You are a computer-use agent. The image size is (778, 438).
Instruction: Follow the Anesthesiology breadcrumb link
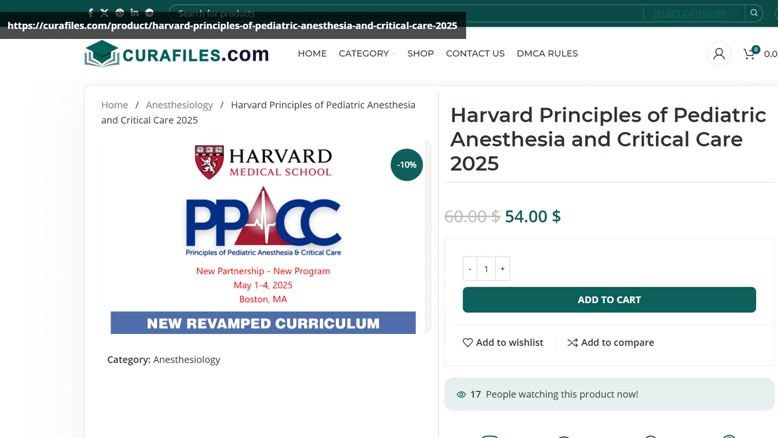(x=179, y=105)
